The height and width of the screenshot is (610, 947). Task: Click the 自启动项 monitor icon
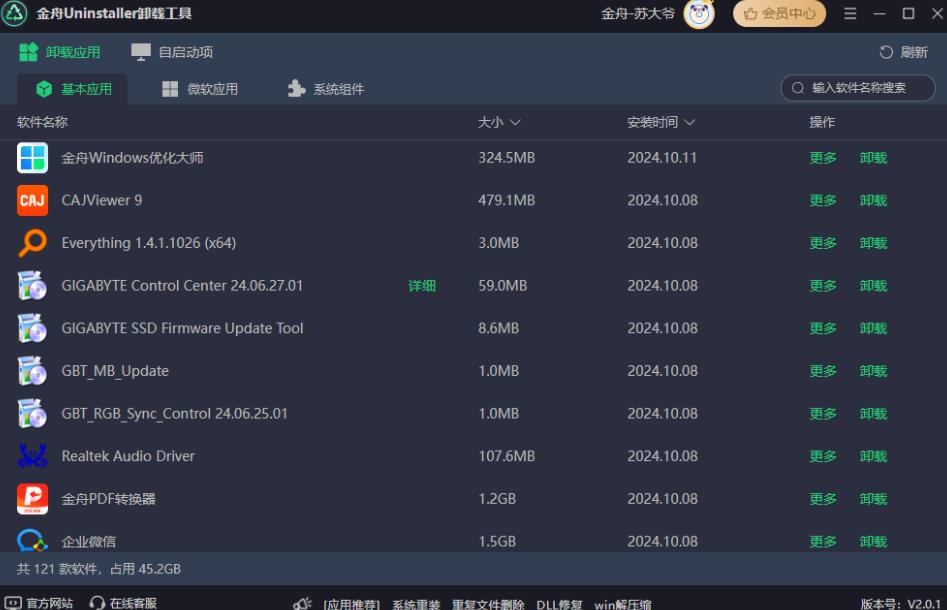[x=141, y=53]
